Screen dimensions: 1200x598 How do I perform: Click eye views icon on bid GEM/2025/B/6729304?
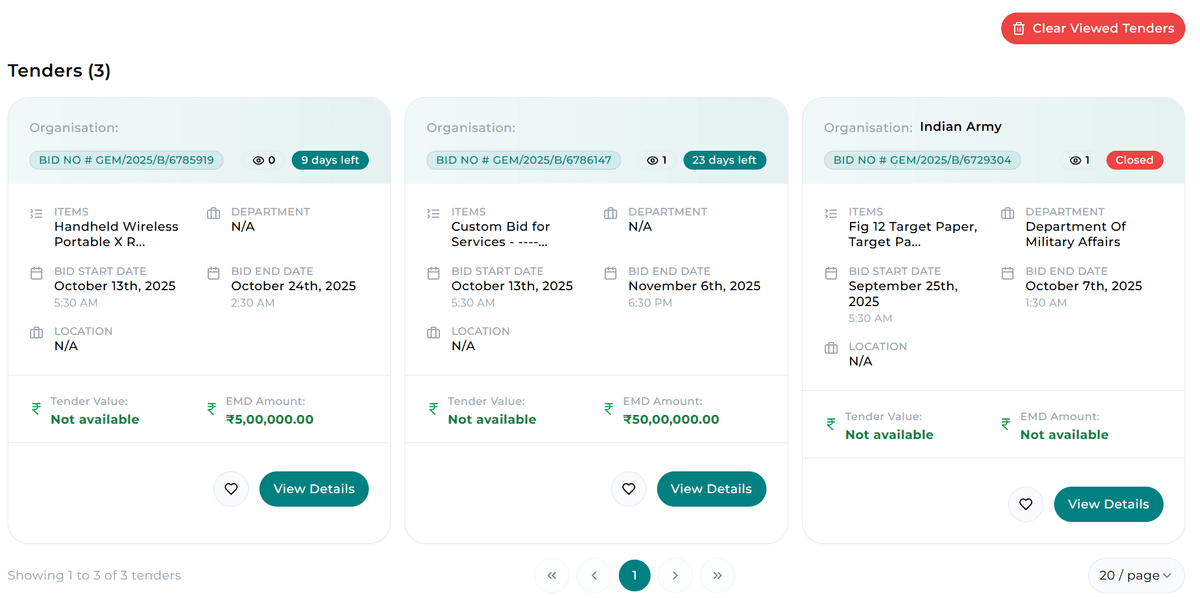[x=1075, y=160]
